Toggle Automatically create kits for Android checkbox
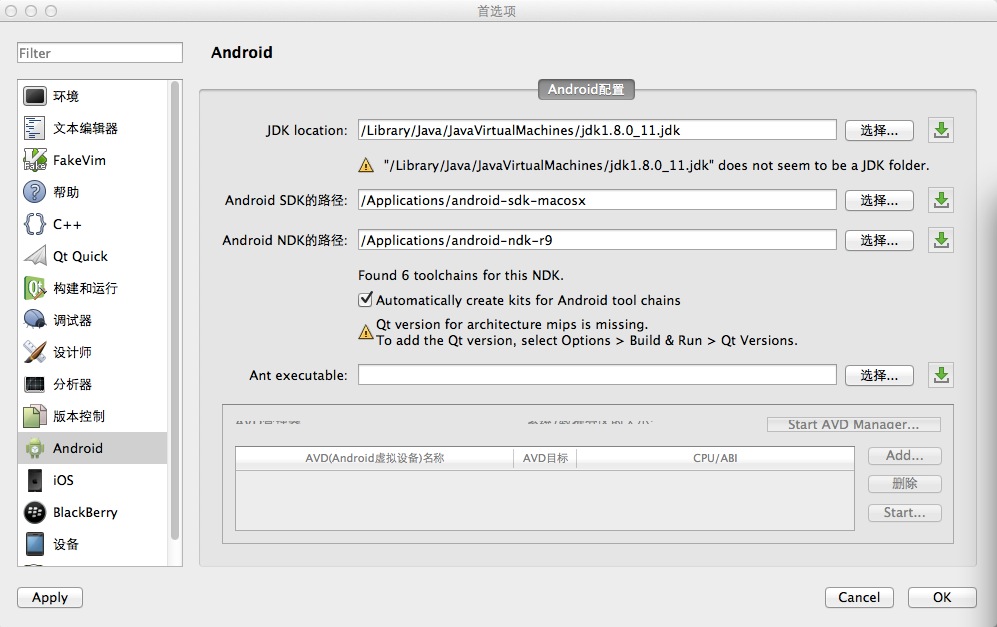 coord(366,299)
